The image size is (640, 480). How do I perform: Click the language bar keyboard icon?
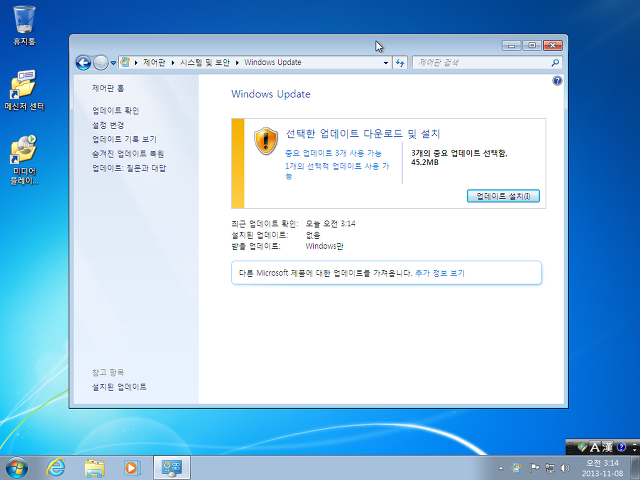[x=582, y=448]
